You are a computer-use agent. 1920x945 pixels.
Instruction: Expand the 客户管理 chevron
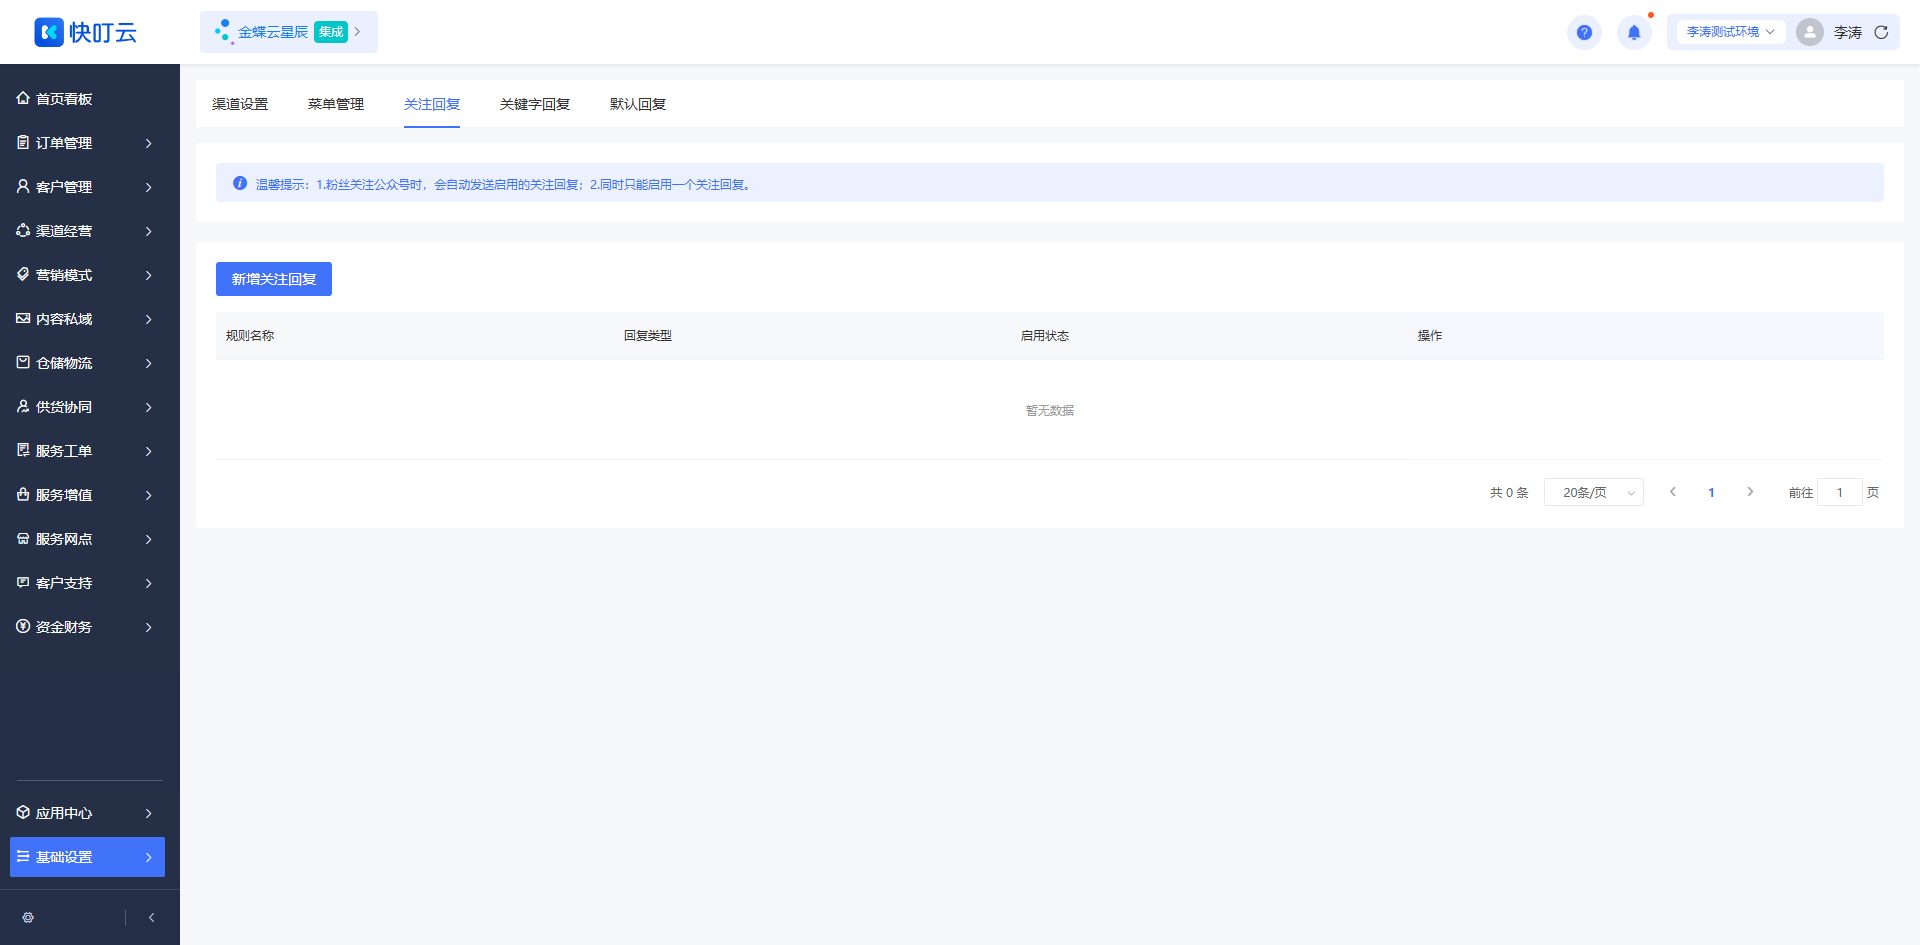(148, 187)
